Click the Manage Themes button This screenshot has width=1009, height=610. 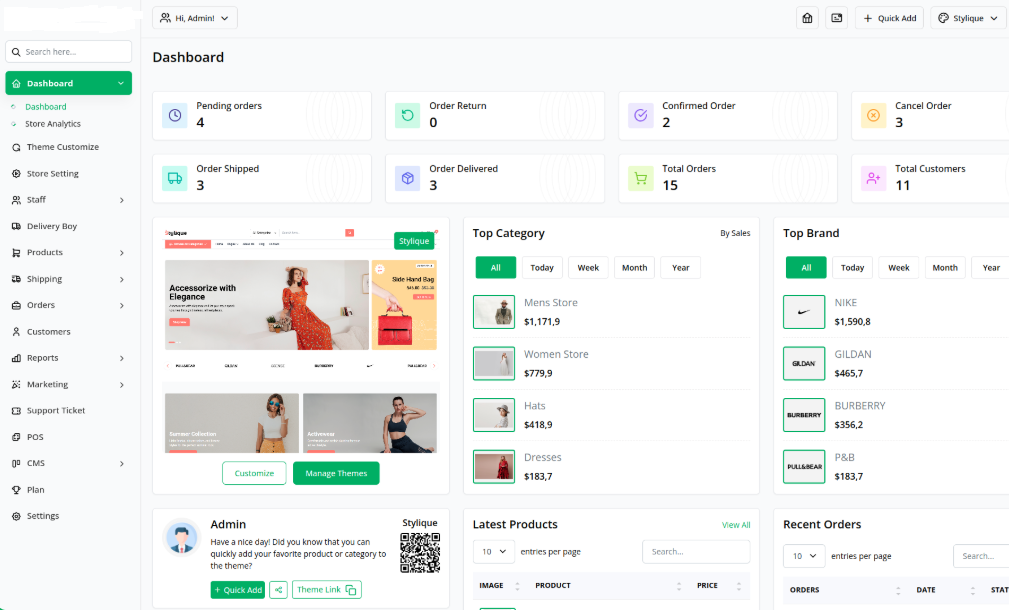click(336, 473)
